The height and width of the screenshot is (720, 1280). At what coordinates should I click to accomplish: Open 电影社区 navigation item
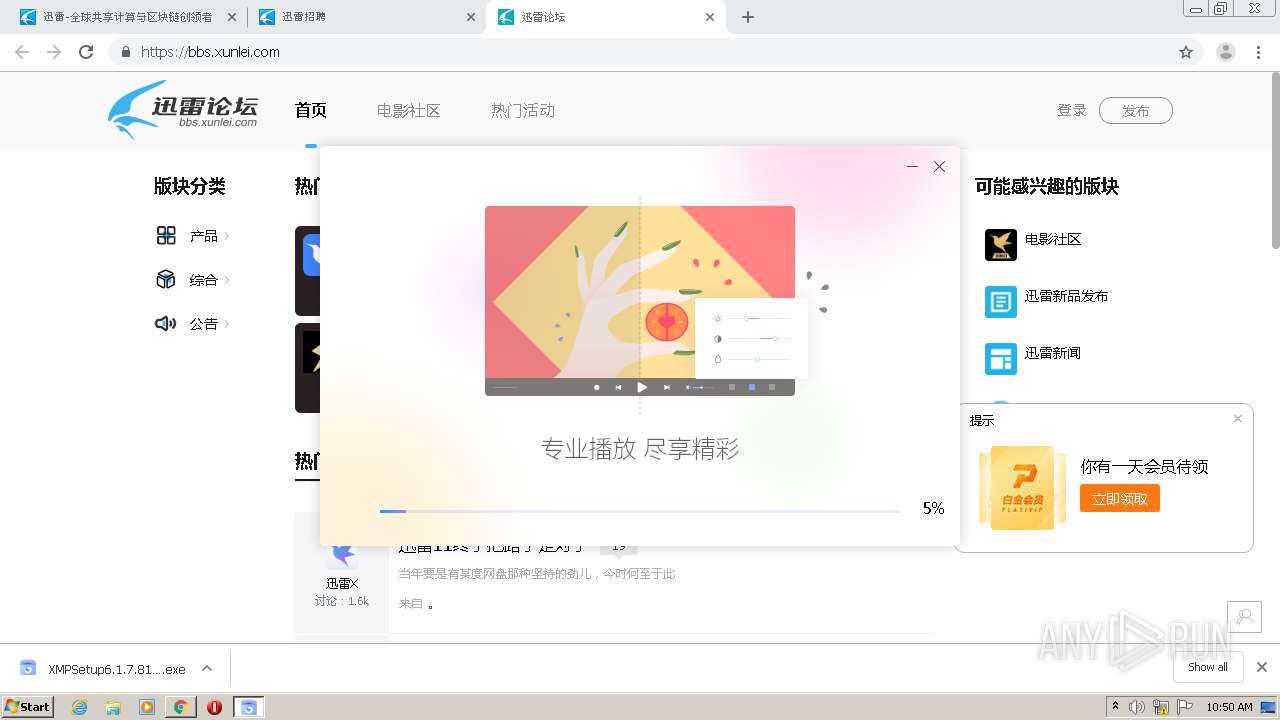tap(409, 111)
